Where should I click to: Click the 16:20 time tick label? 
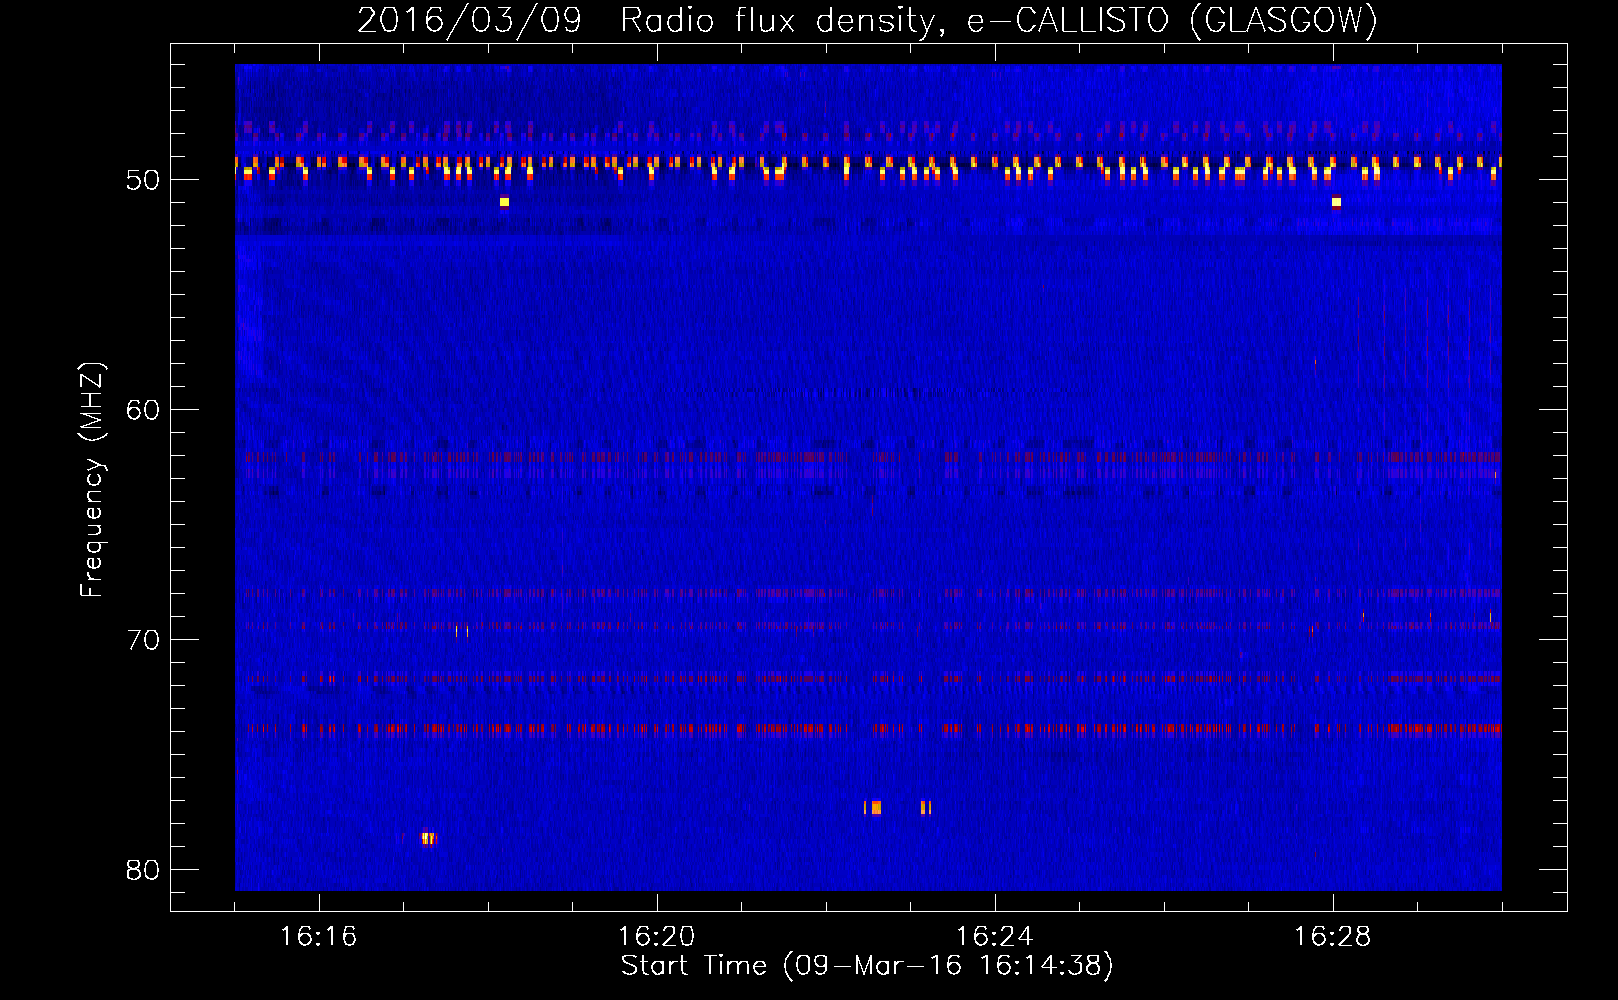(656, 937)
